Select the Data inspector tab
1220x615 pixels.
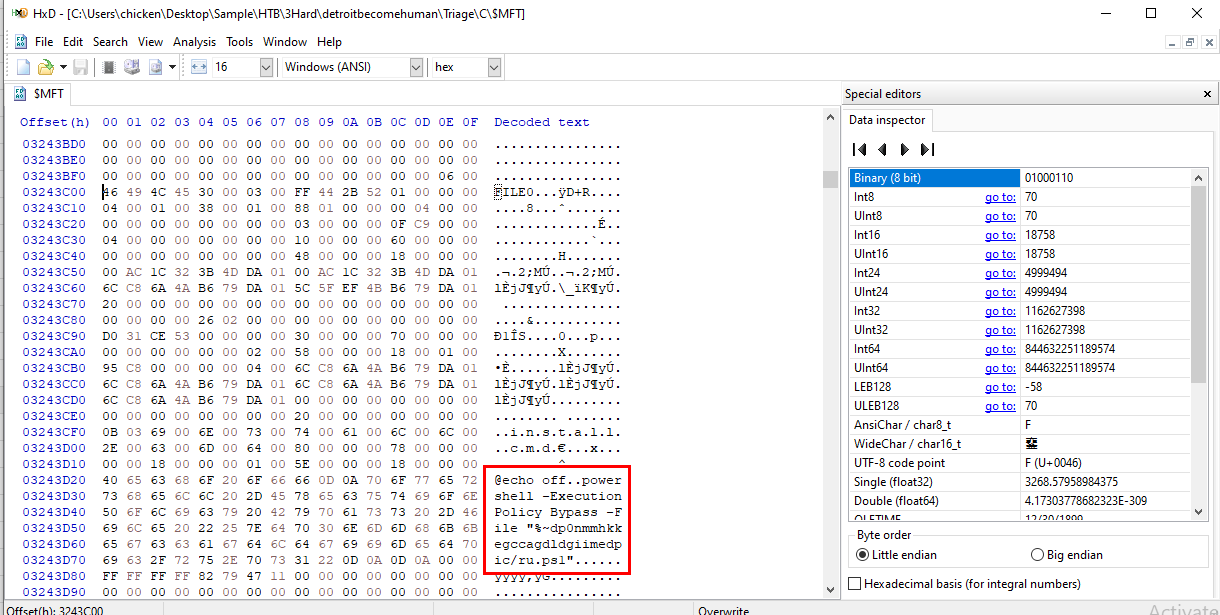(888, 120)
